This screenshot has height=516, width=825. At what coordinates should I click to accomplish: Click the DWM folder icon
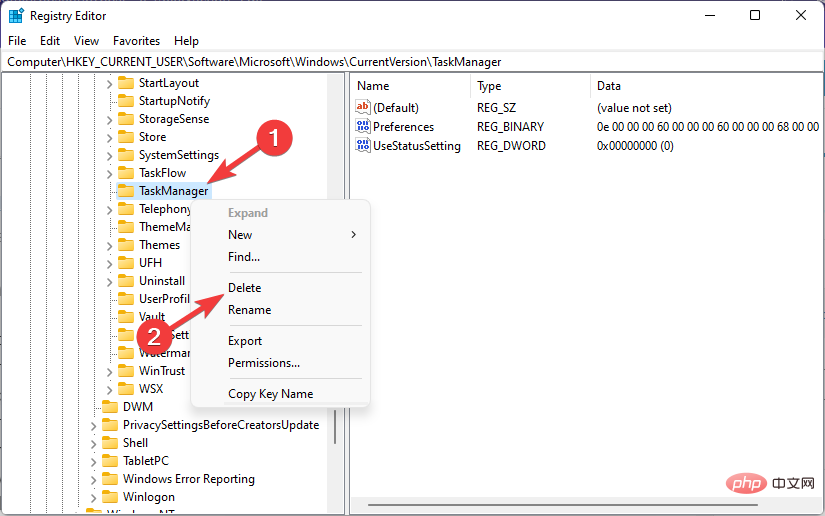coord(110,407)
